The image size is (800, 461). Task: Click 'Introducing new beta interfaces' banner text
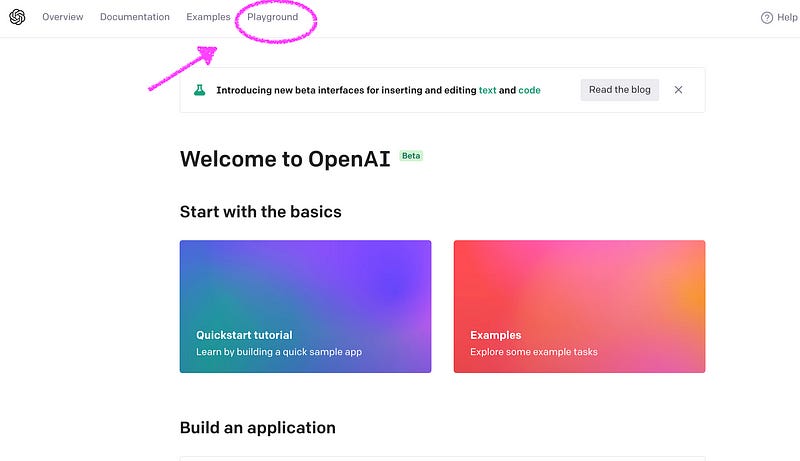click(378, 90)
